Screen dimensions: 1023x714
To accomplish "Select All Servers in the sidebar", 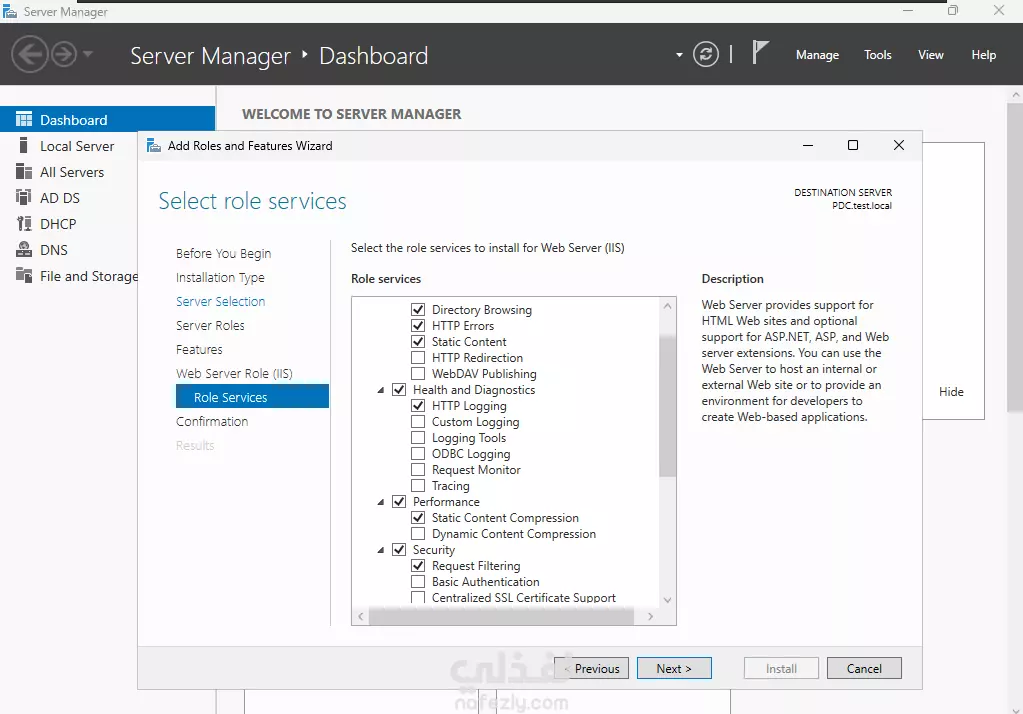I will pos(72,172).
